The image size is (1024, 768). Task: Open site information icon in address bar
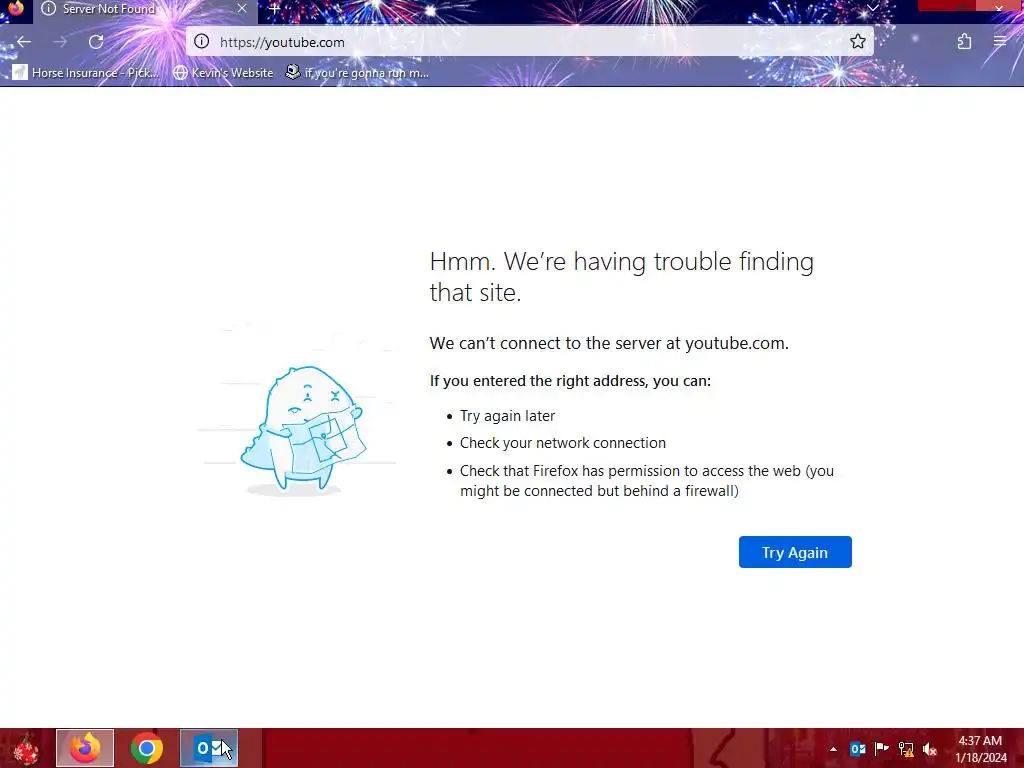[202, 42]
